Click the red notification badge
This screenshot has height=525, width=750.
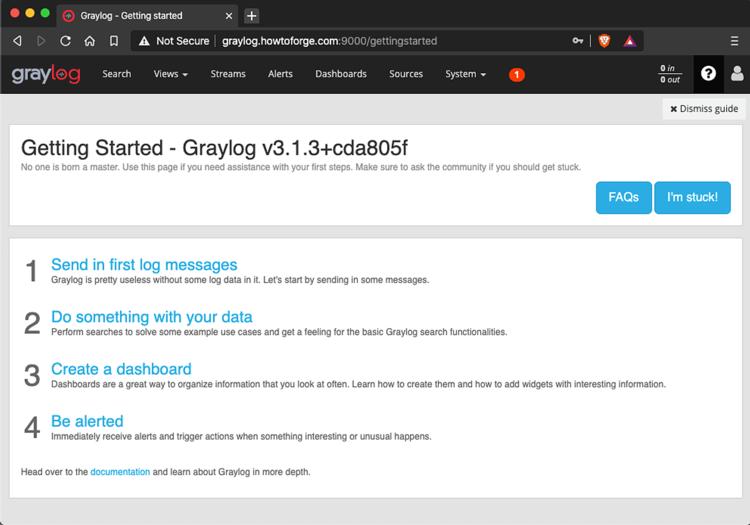pyautogui.click(x=516, y=74)
